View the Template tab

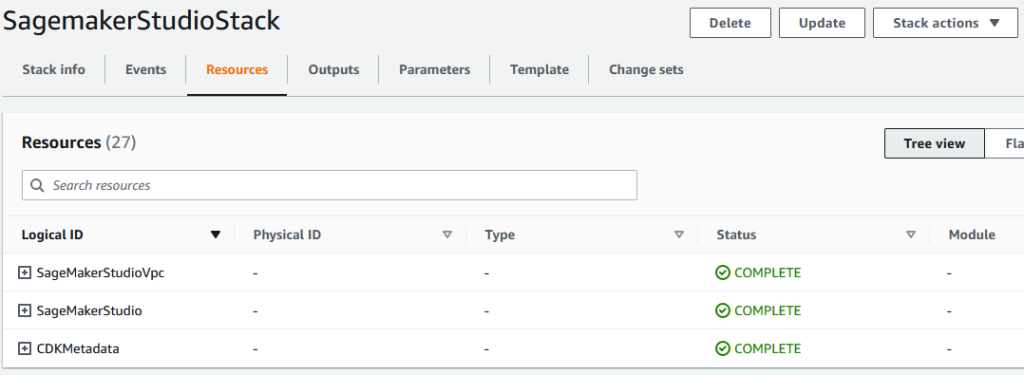[x=539, y=69]
